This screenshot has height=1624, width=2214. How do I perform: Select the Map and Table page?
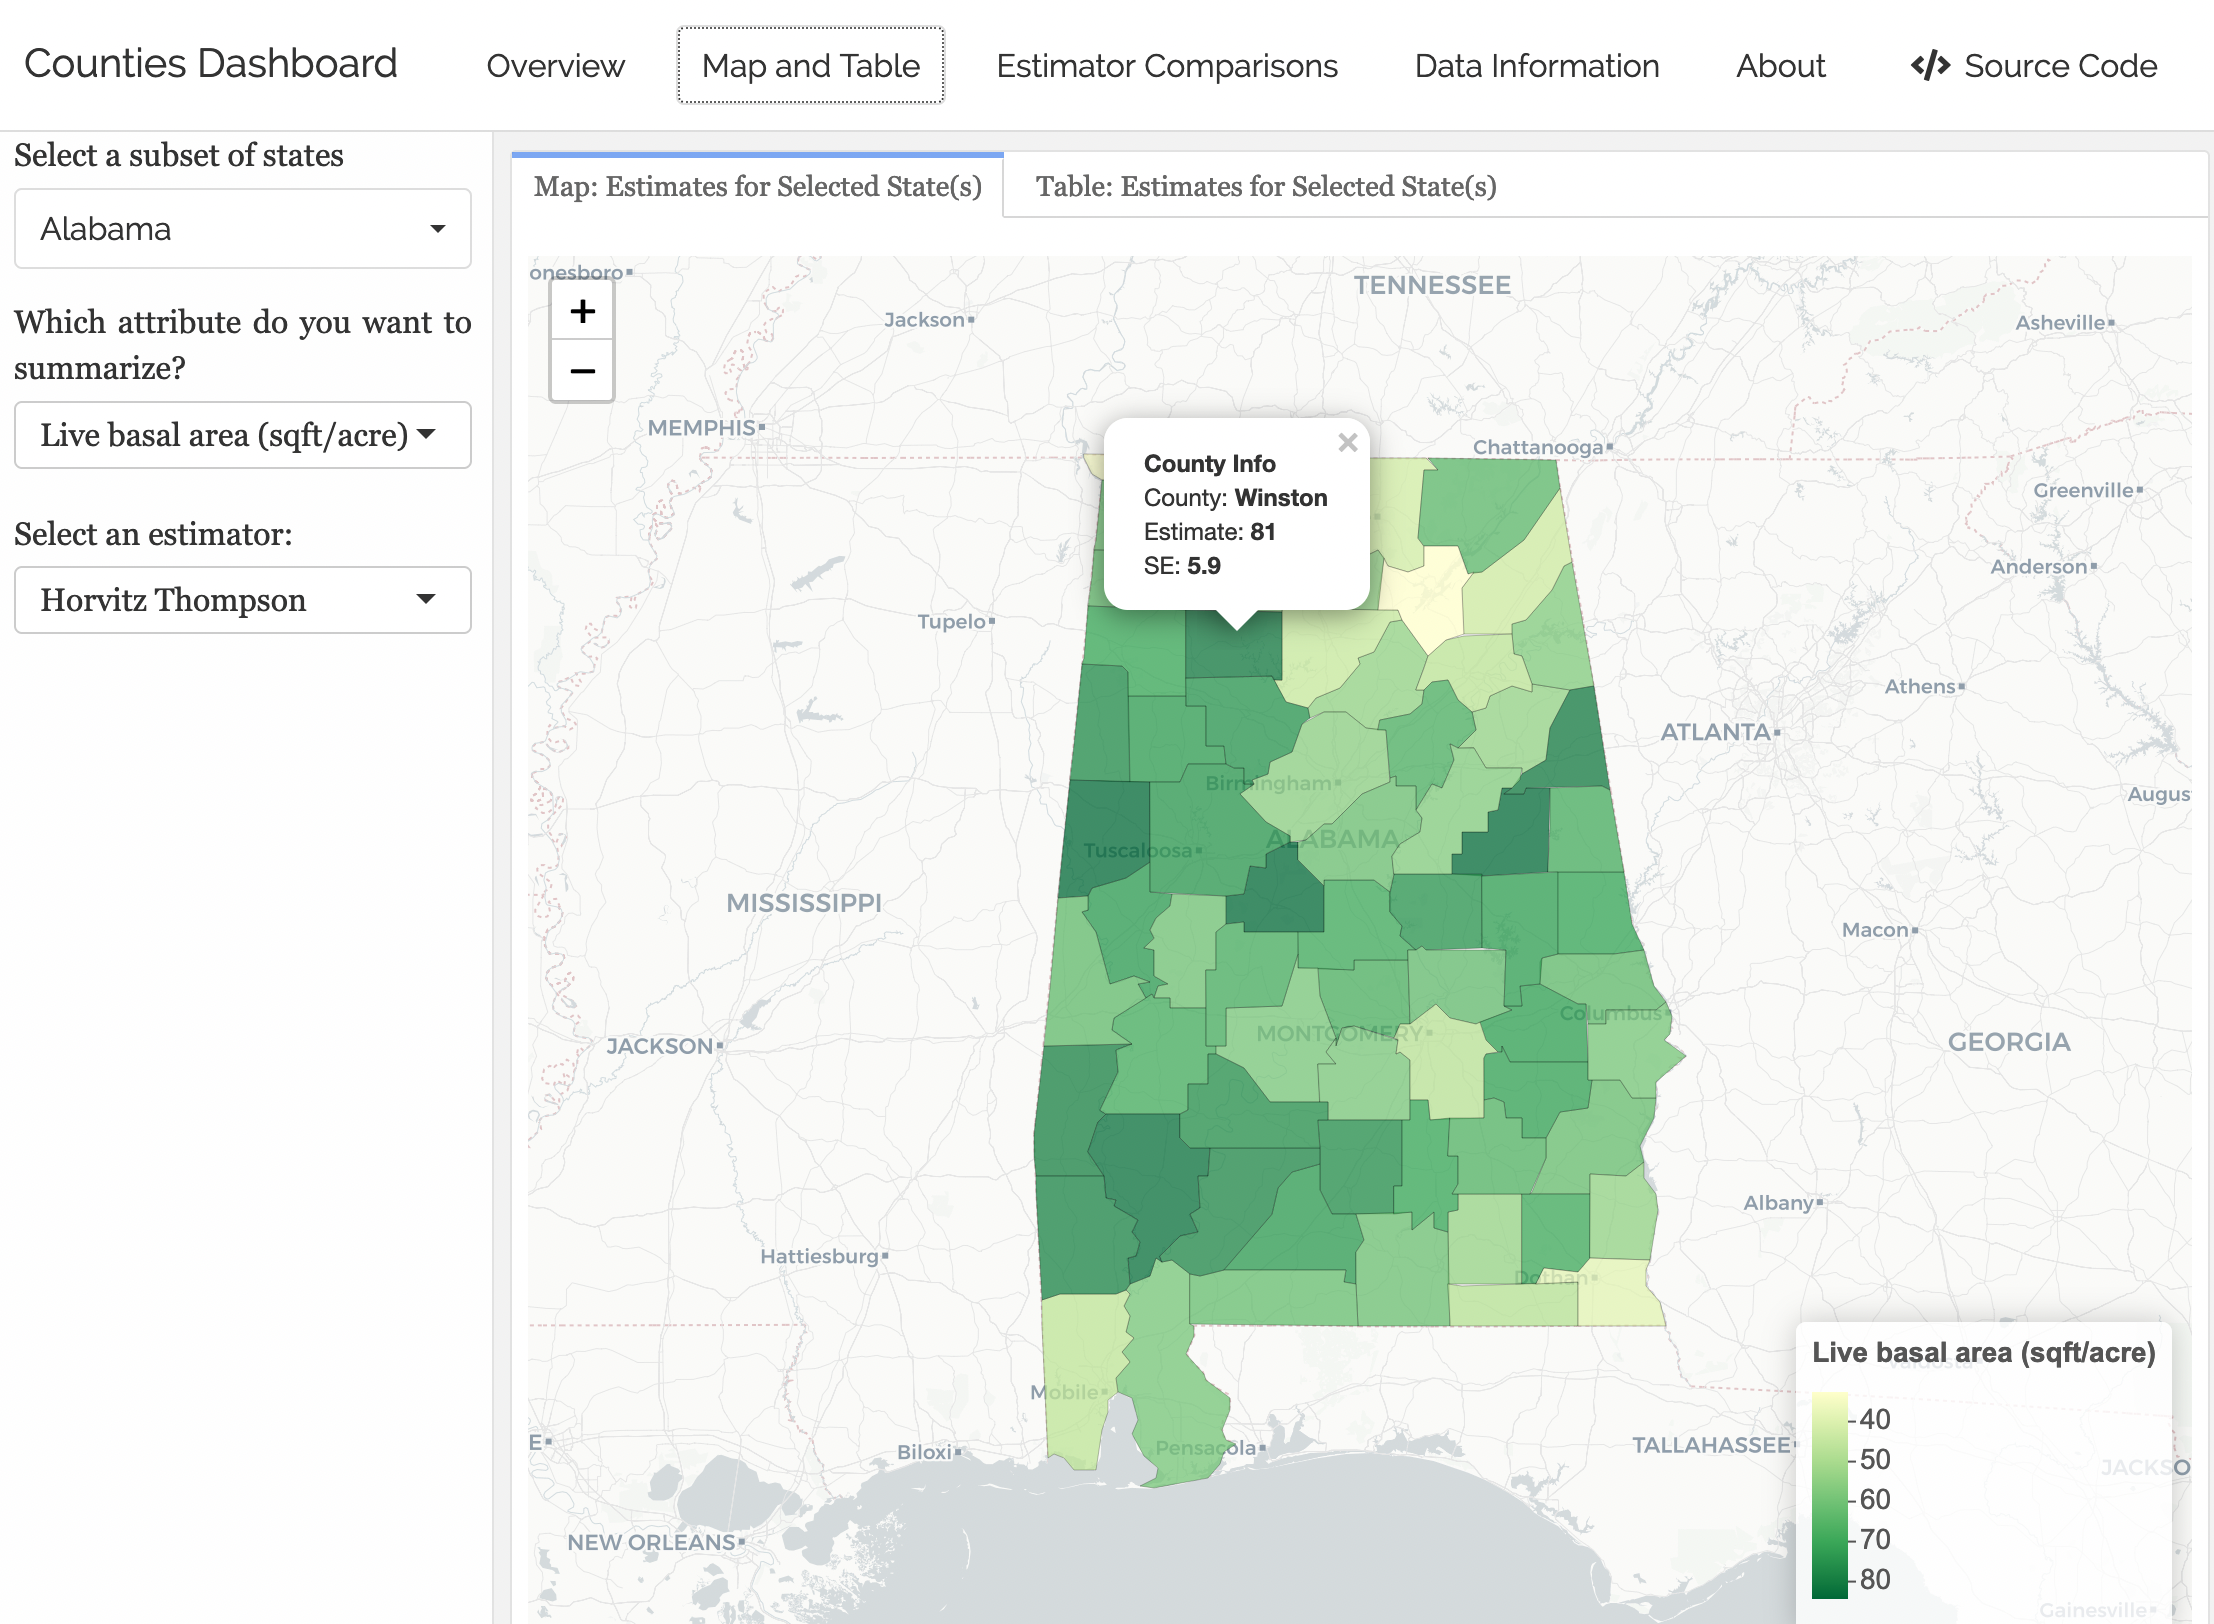[x=810, y=66]
